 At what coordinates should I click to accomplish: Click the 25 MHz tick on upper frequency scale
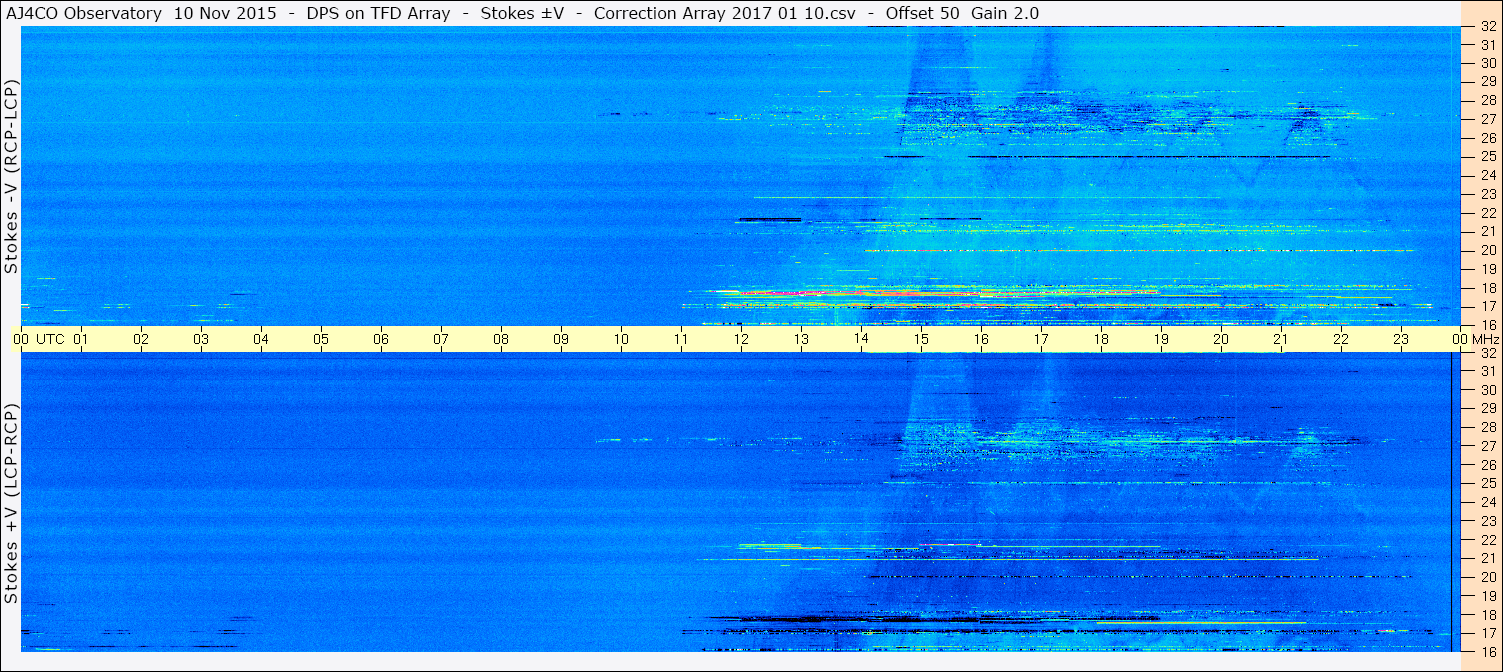click(1487, 156)
